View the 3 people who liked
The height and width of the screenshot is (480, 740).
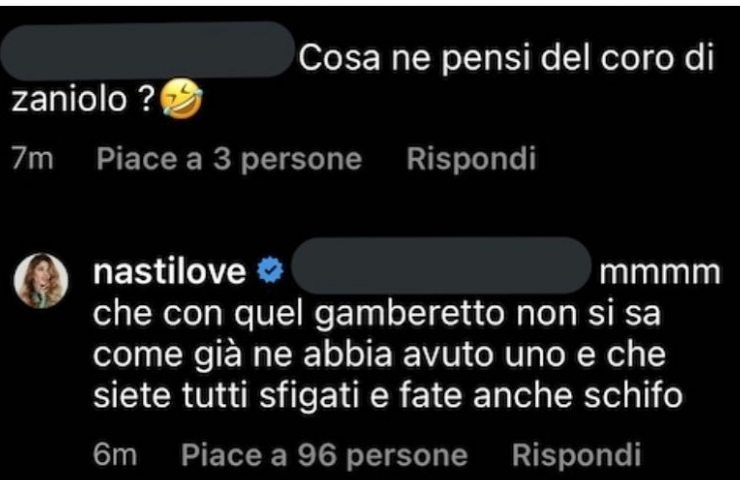229,159
